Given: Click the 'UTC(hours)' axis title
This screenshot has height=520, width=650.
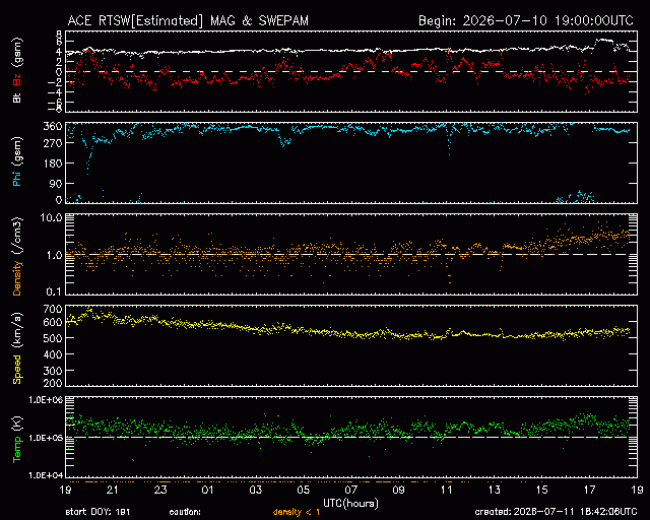Looking at the screenshot, I should click(351, 503).
